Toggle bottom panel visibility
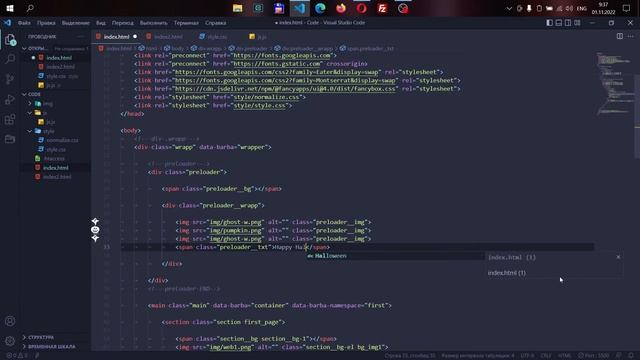 pyautogui.click(x=559, y=23)
